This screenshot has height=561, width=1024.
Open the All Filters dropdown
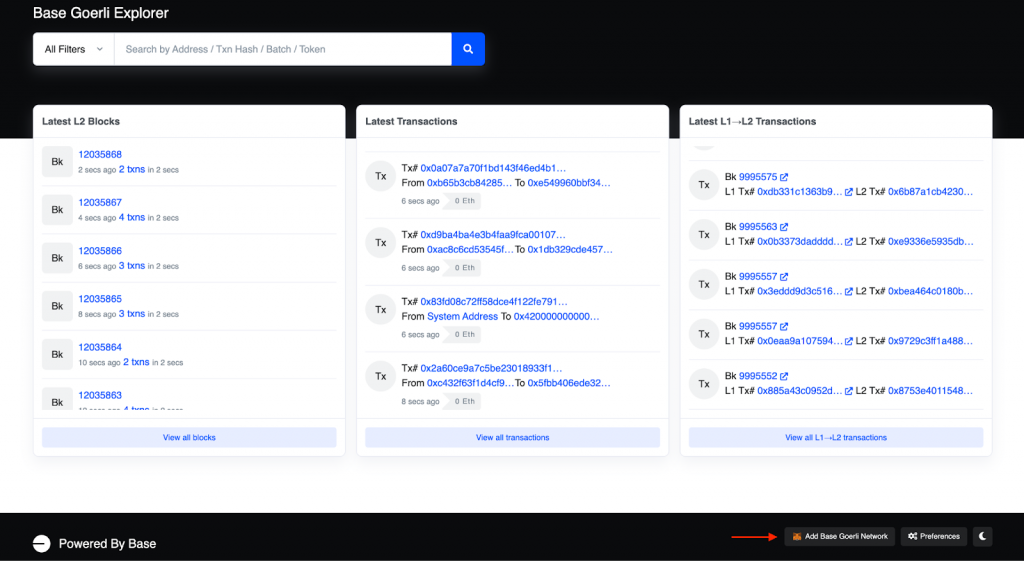(x=74, y=49)
